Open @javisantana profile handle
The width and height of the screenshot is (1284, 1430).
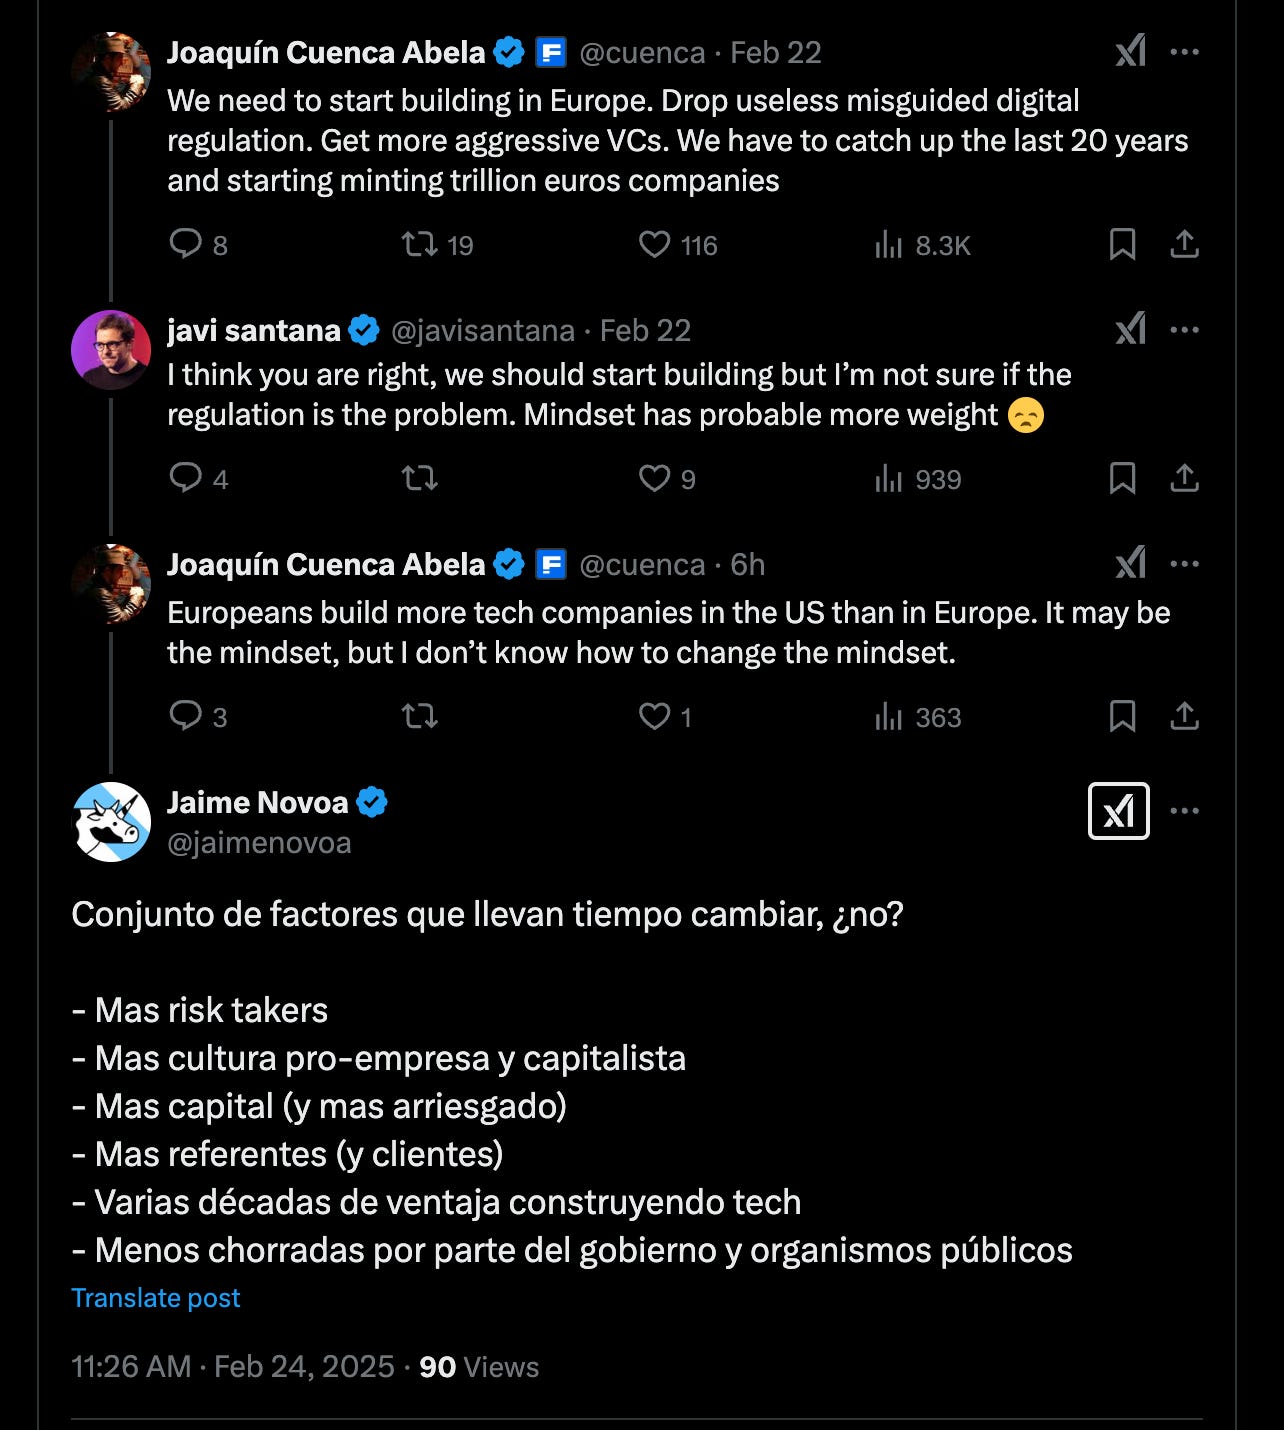[x=483, y=330]
